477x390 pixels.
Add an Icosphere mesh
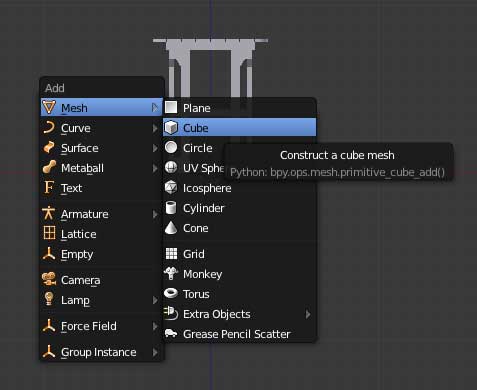click(x=239, y=188)
